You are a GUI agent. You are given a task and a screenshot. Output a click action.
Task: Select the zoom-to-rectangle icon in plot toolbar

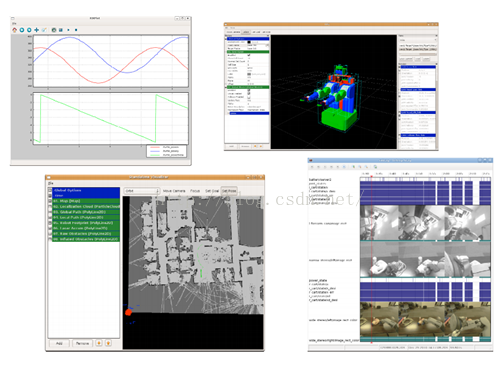click(x=44, y=30)
